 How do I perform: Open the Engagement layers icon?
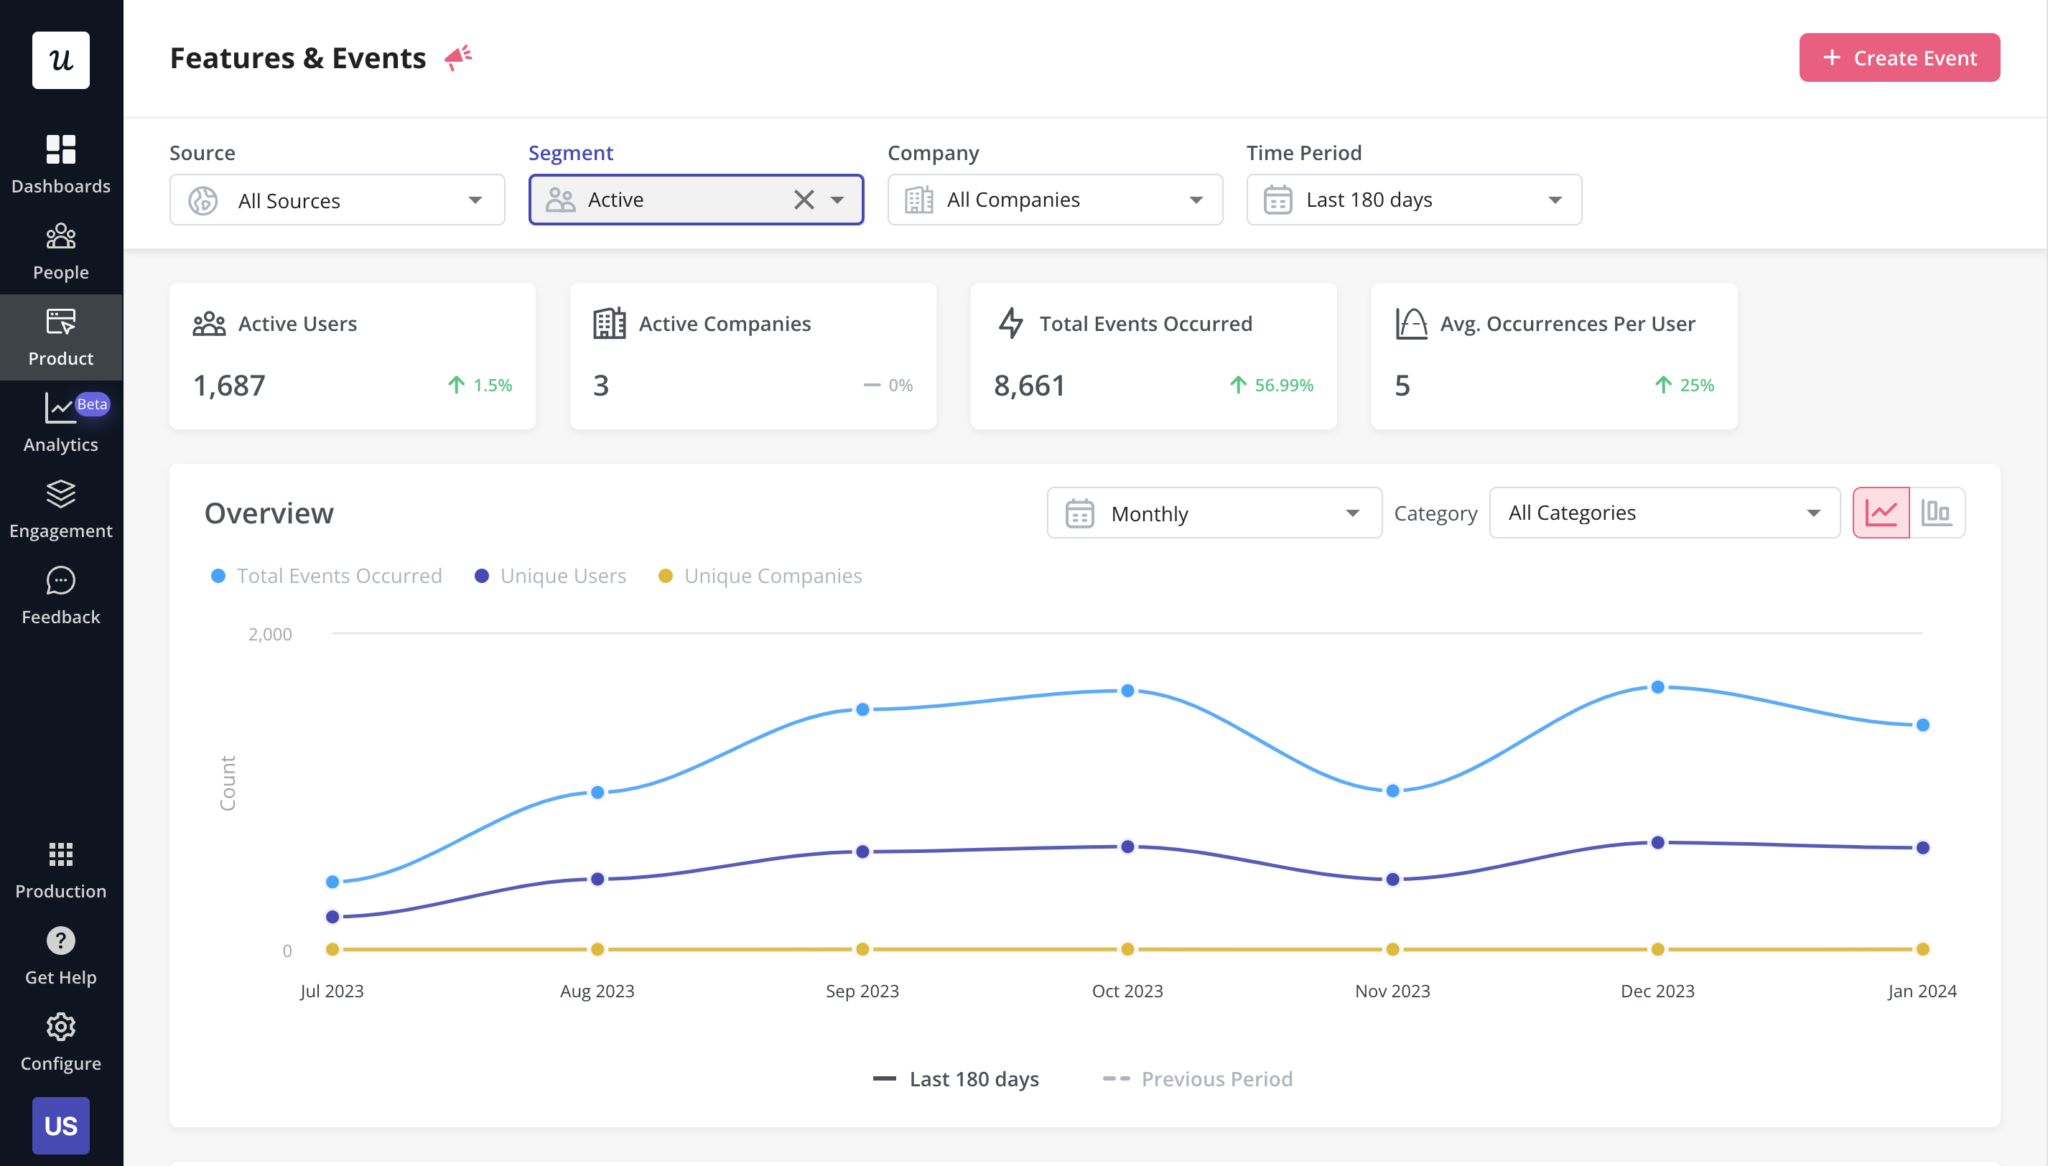click(61, 509)
